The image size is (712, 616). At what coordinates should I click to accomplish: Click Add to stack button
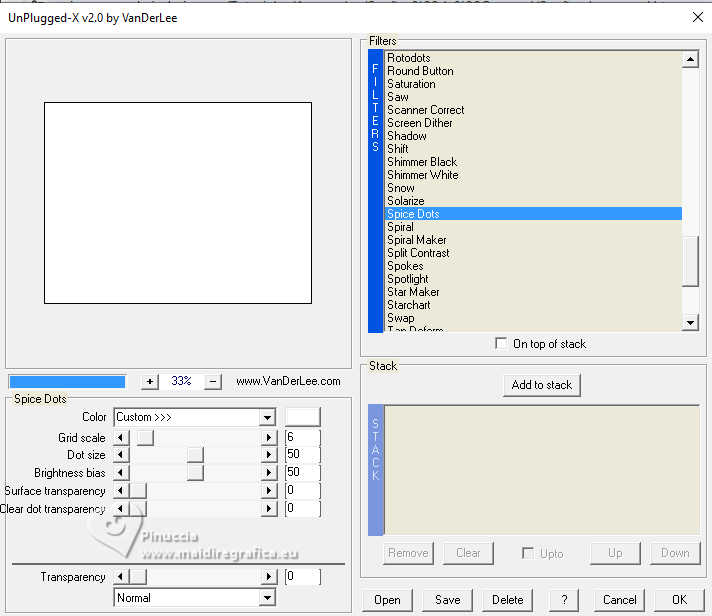[x=541, y=385]
